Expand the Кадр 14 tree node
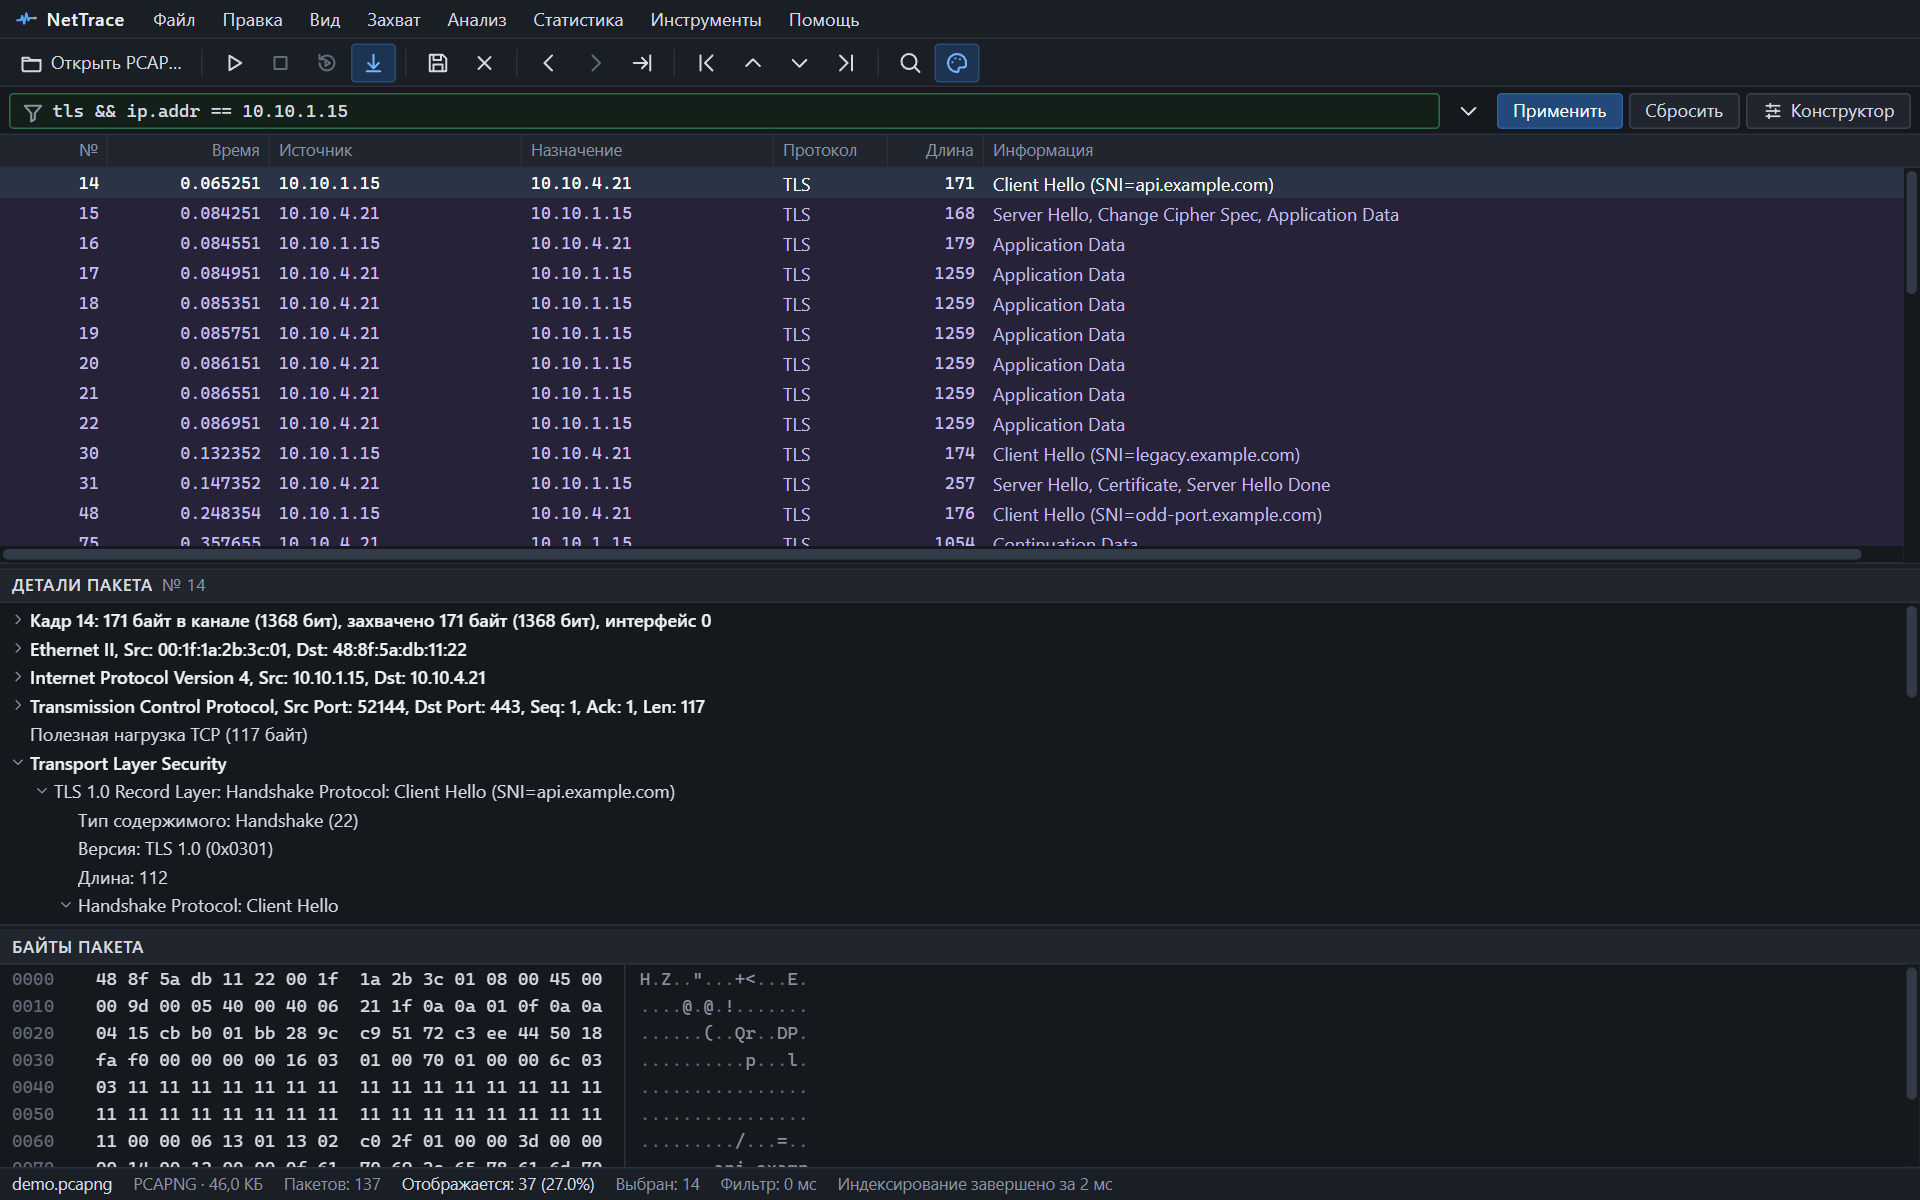Viewport: 1920px width, 1200px height. pos(18,620)
